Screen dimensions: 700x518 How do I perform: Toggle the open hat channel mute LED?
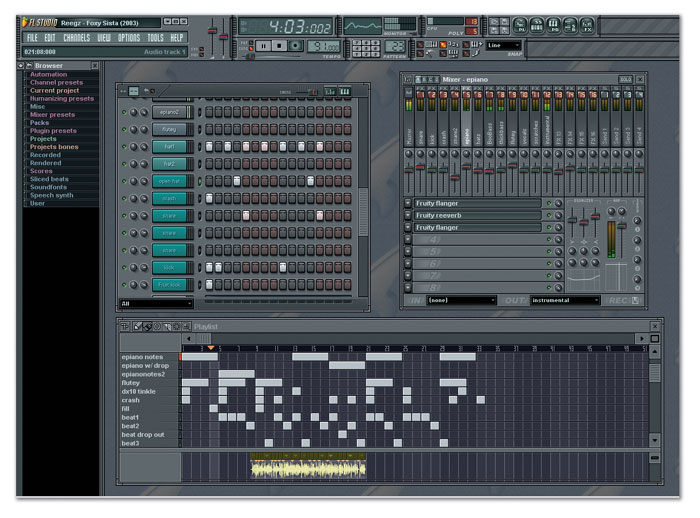click(124, 181)
